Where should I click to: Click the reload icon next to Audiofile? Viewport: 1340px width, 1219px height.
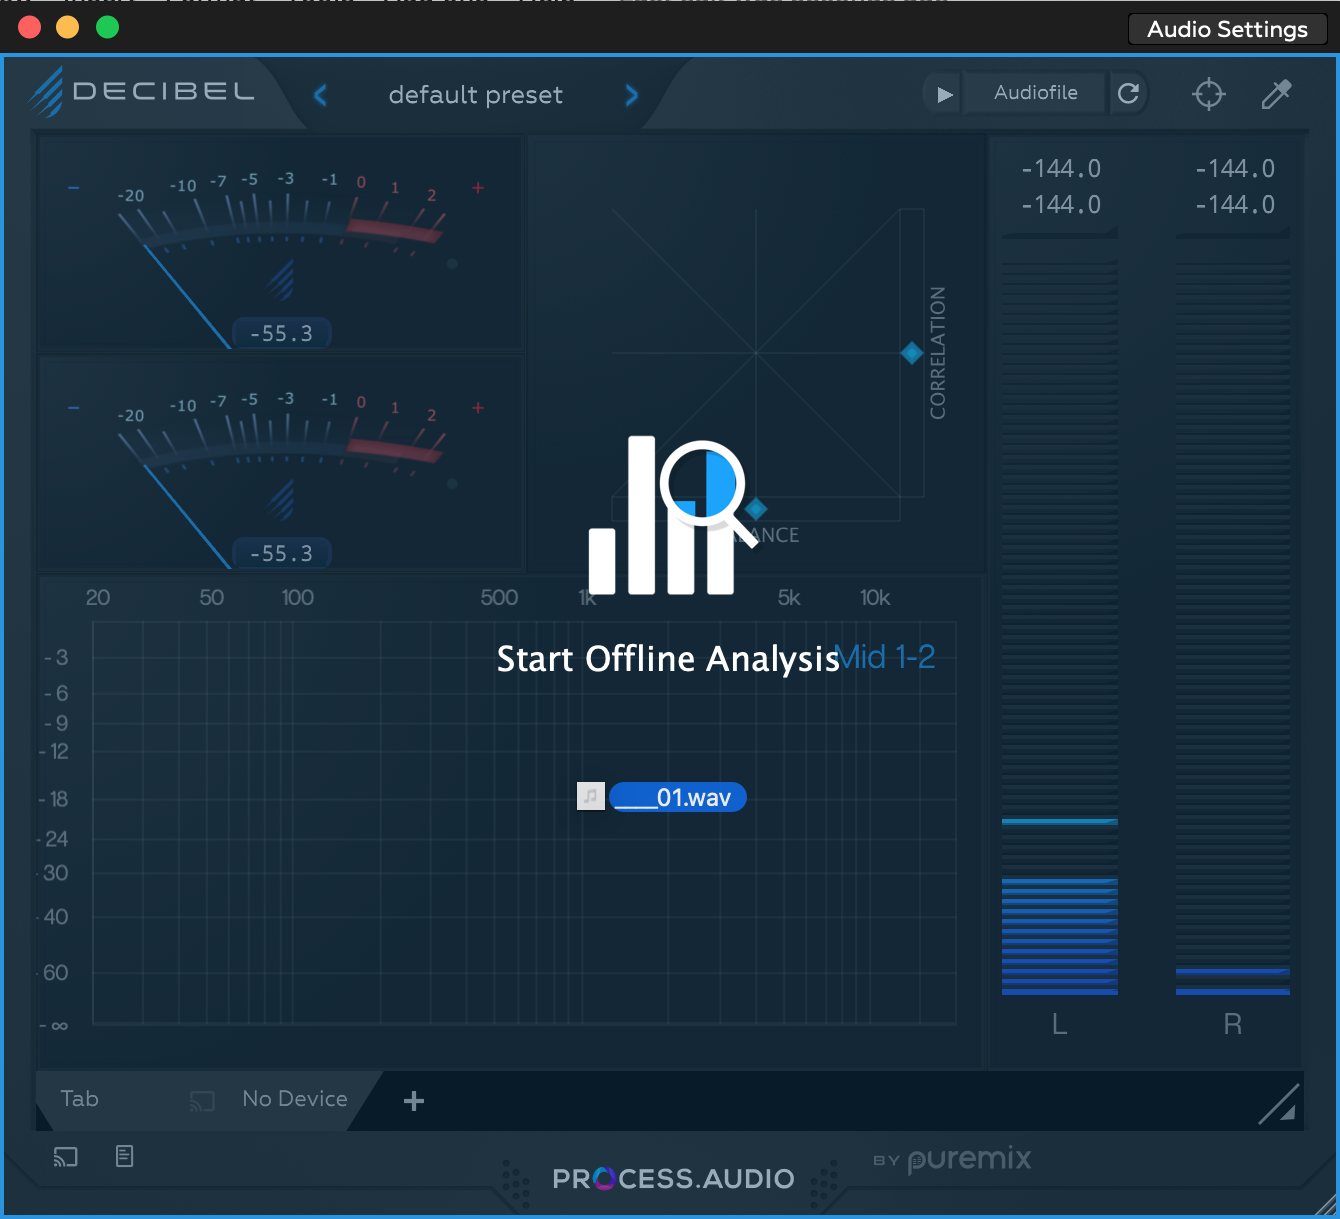click(1128, 94)
